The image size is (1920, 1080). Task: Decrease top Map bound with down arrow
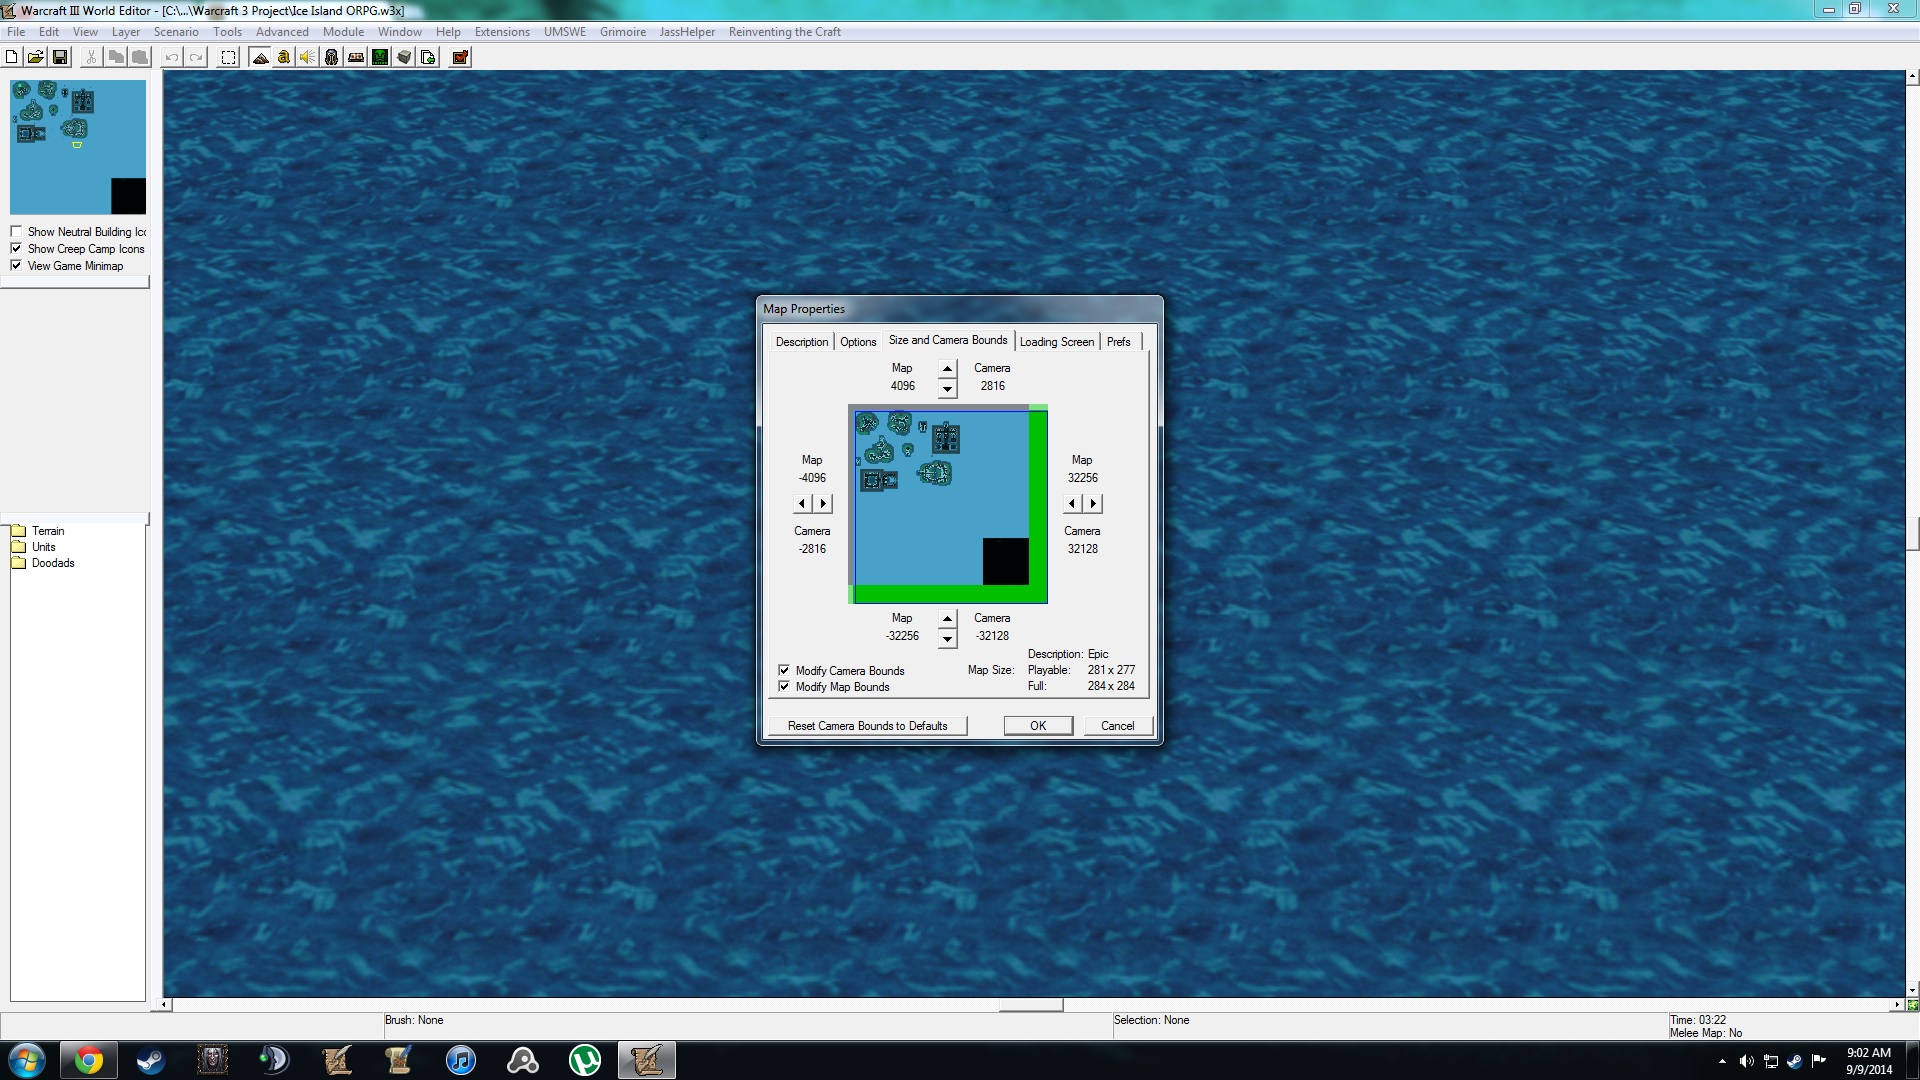point(947,388)
